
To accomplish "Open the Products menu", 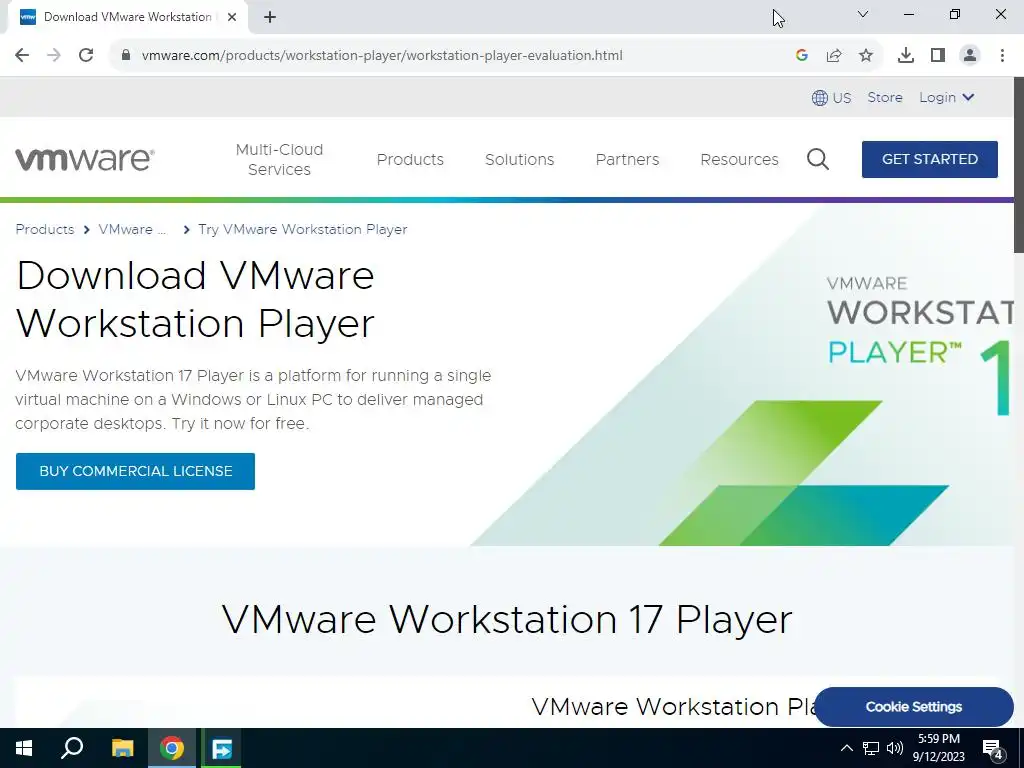I will [410, 159].
